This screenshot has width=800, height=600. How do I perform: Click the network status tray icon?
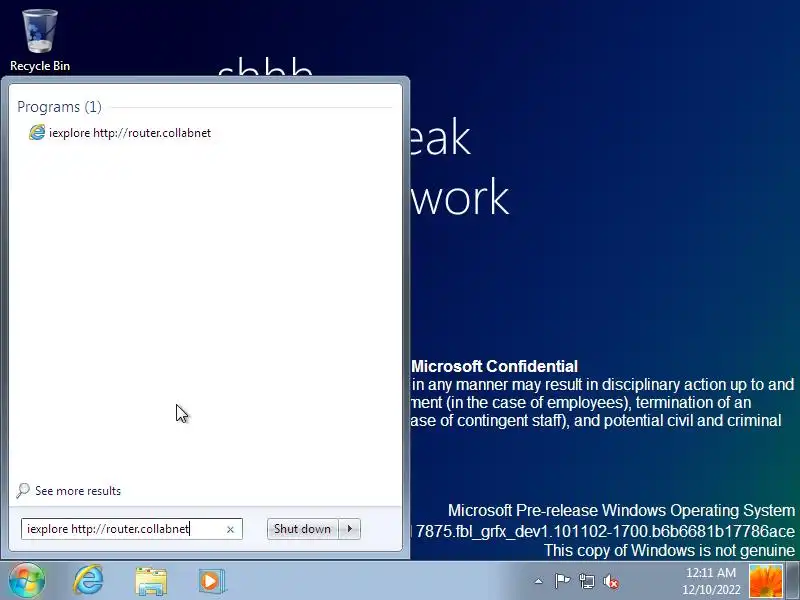pyautogui.click(x=587, y=581)
